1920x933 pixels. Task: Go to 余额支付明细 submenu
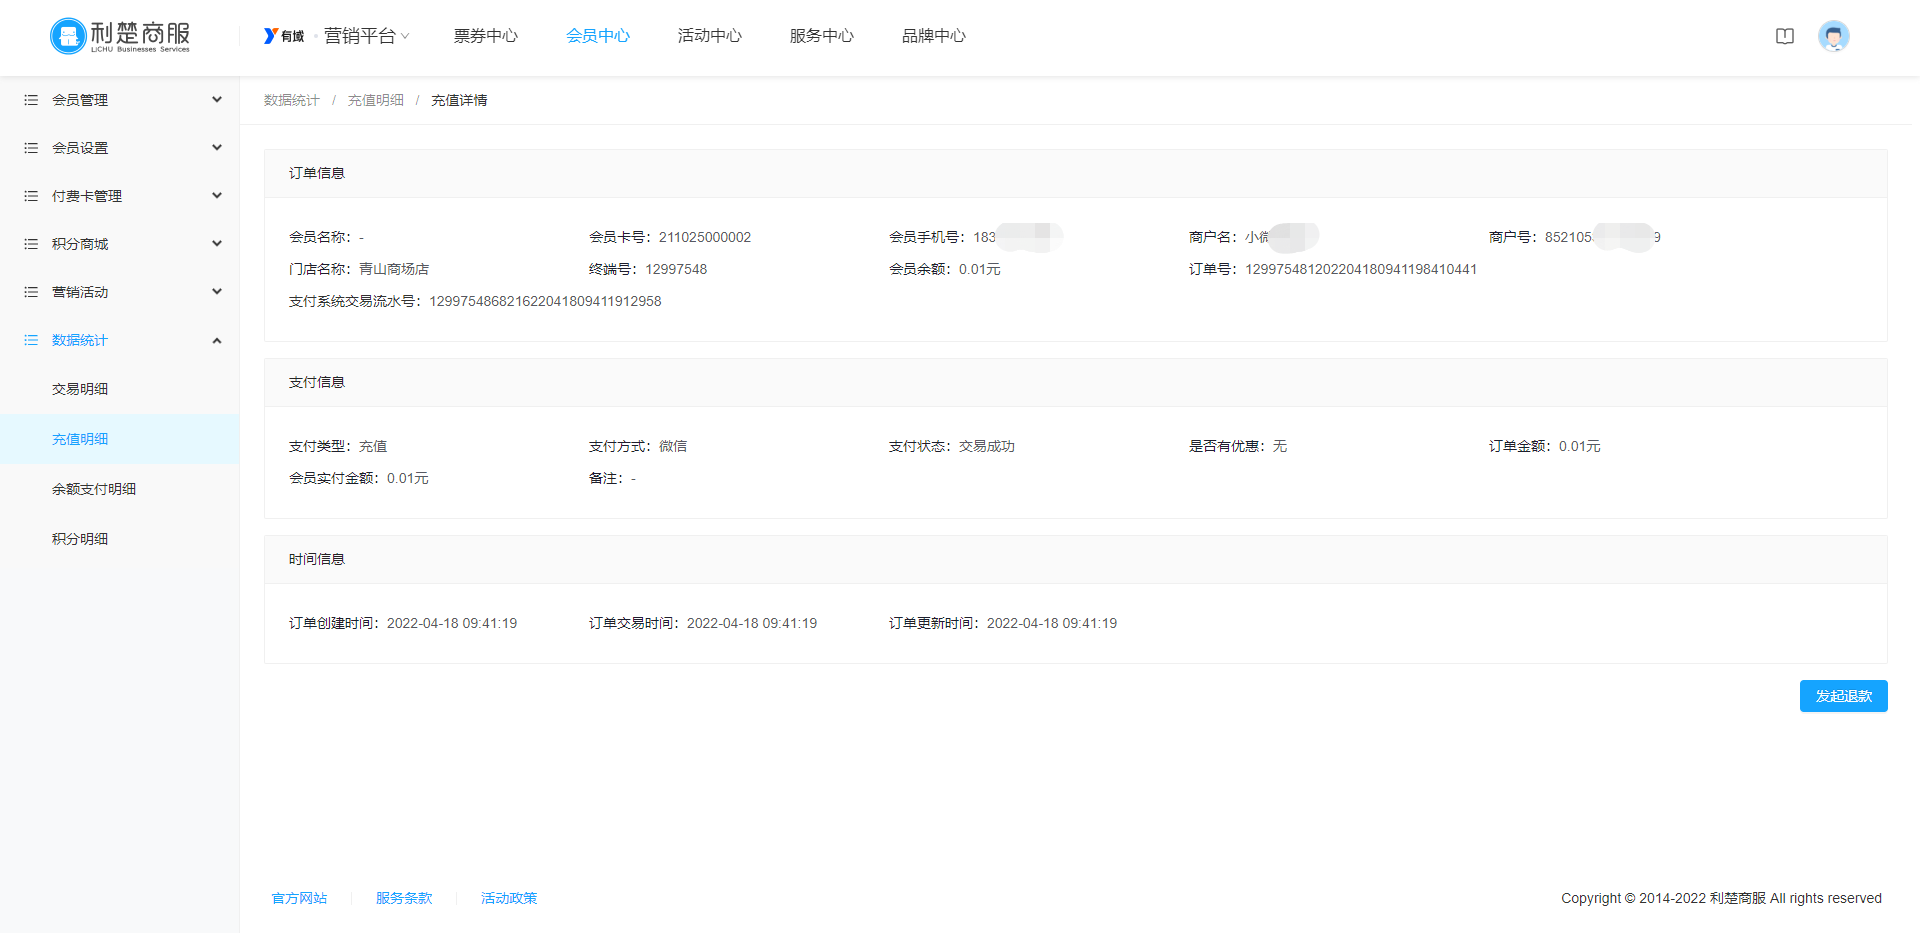point(120,489)
